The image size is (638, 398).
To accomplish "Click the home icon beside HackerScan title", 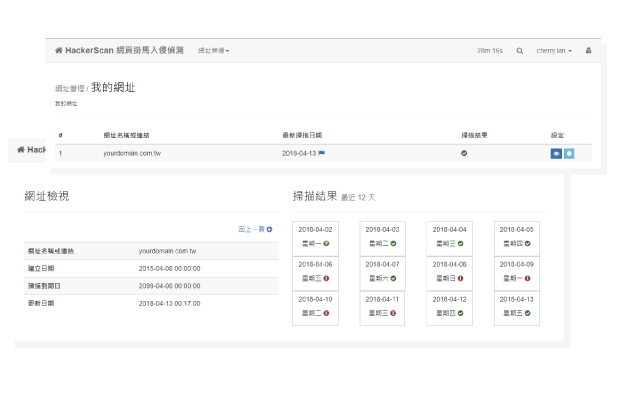I will pos(59,50).
